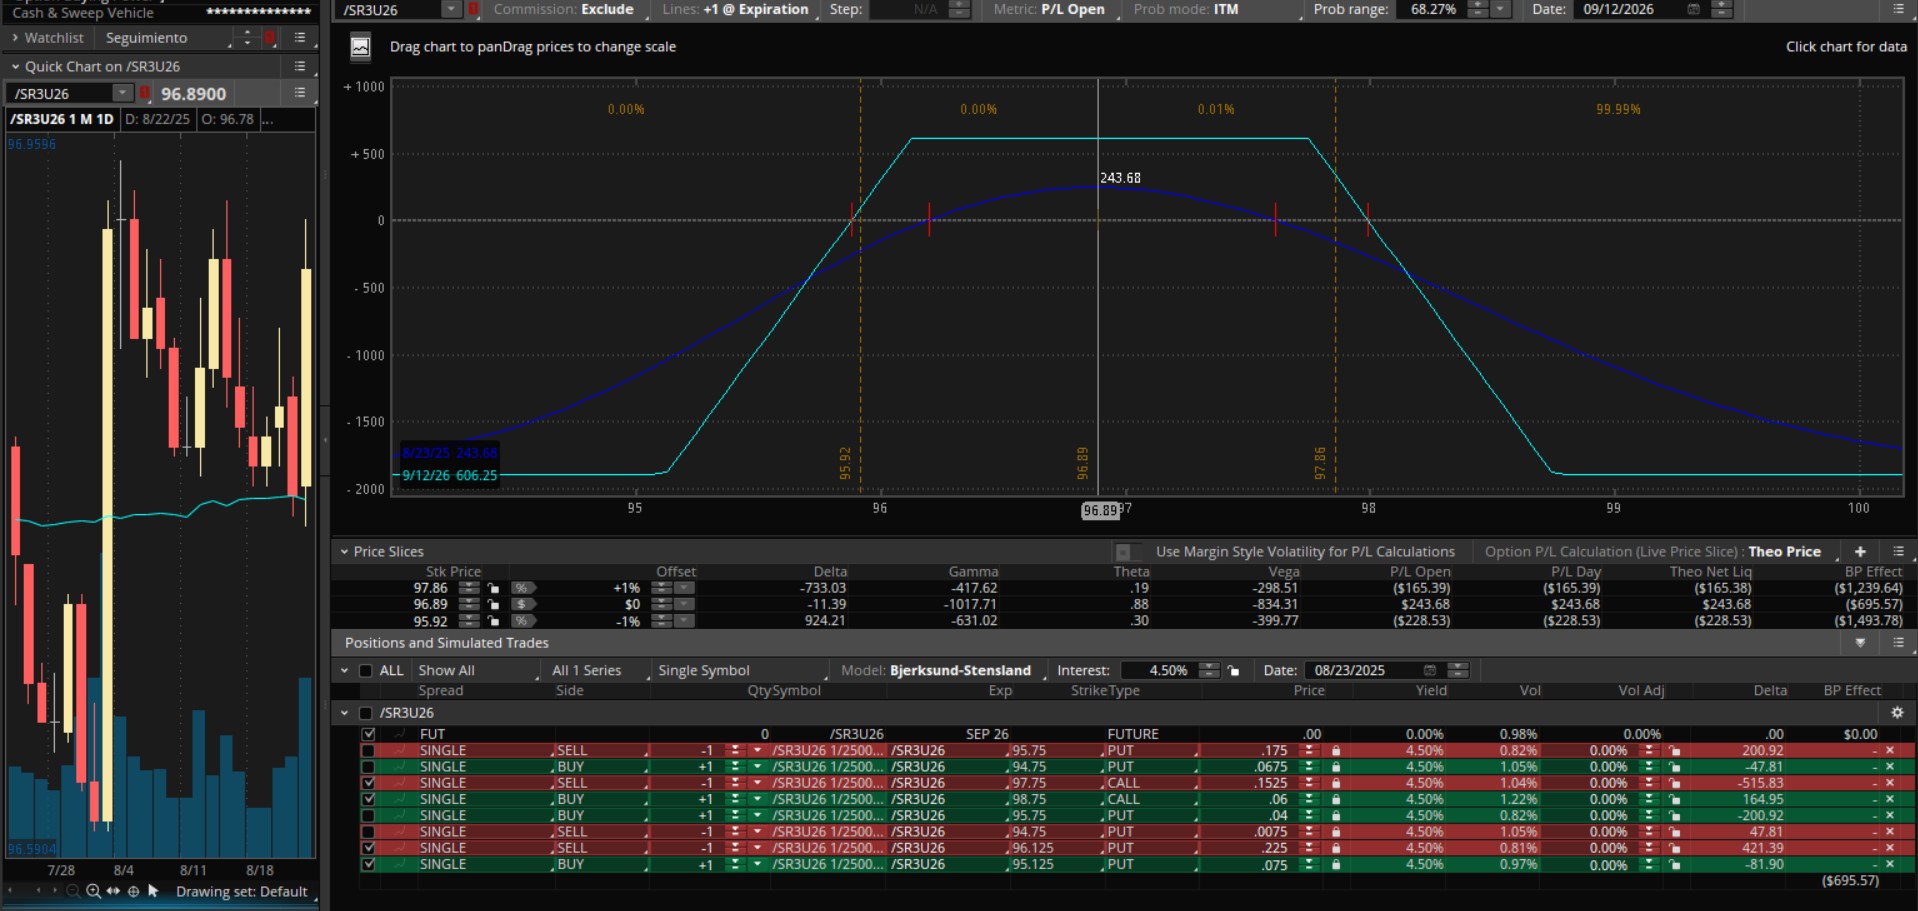This screenshot has height=911, width=1918.
Task: Click the chart snapshot image icon
Action: [360, 47]
